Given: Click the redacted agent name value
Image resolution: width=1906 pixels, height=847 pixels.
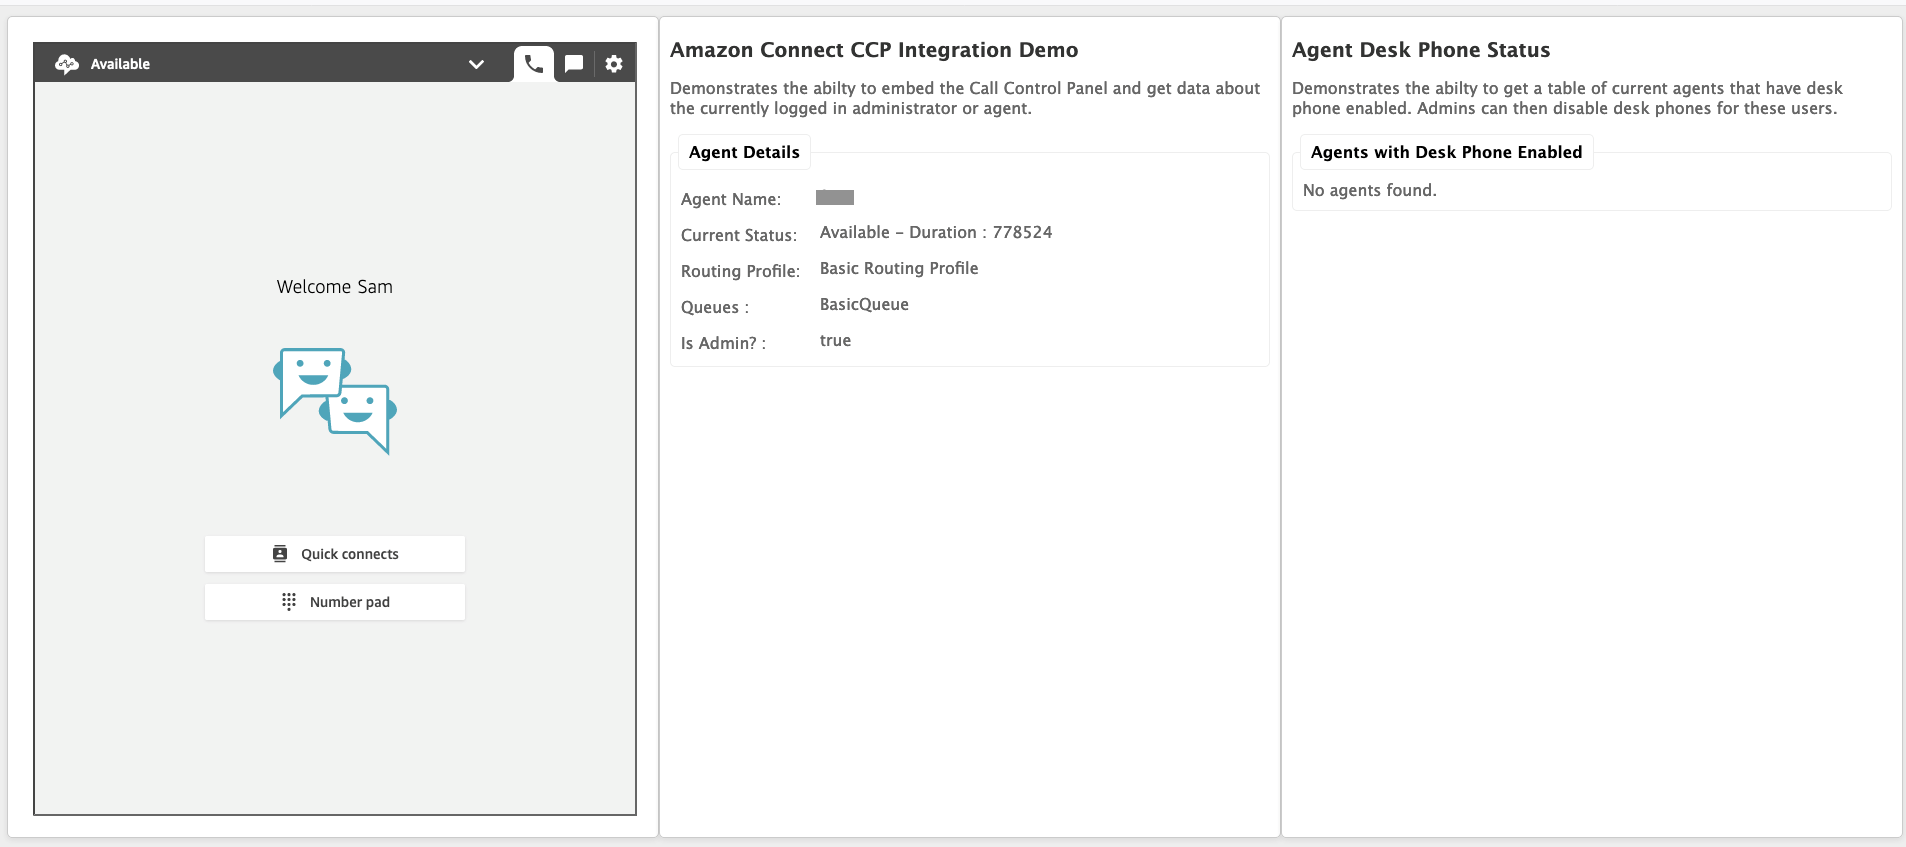Looking at the screenshot, I should pyautogui.click(x=835, y=198).
